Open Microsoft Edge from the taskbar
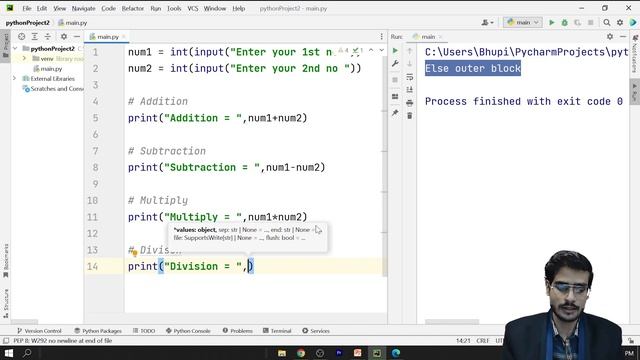The height and width of the screenshot is (360, 640). 396,353
